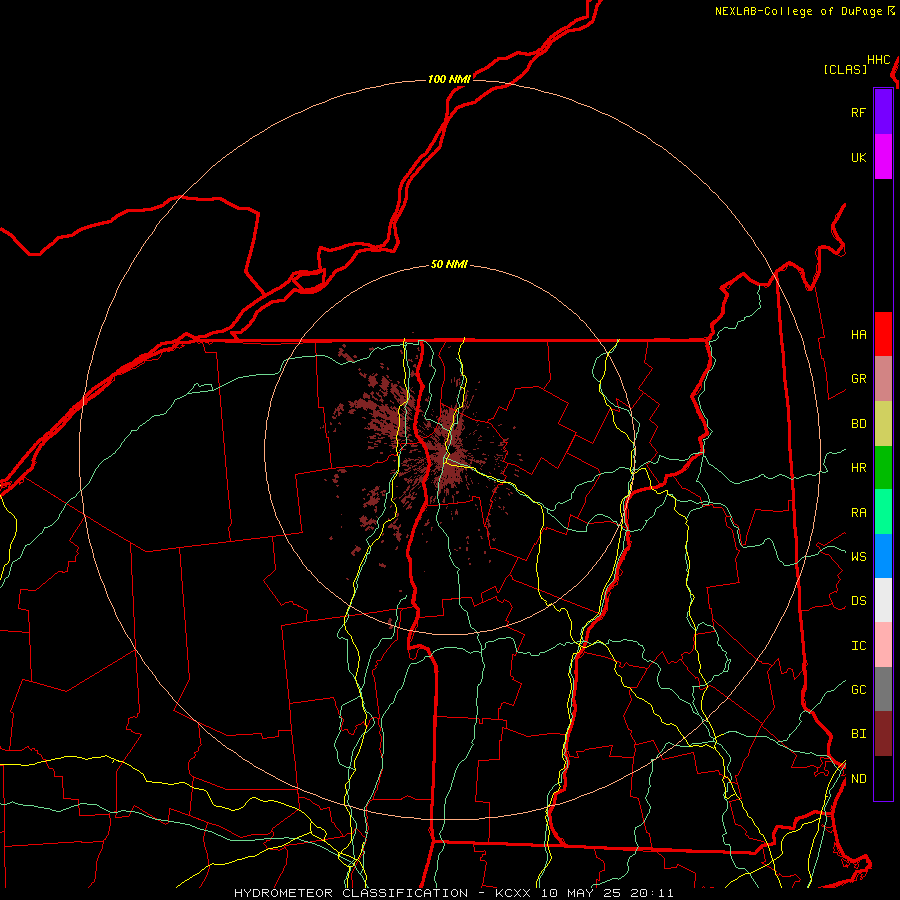The height and width of the screenshot is (900, 900).
Task: Click the BD yellow legend swatch
Action: click(x=883, y=424)
